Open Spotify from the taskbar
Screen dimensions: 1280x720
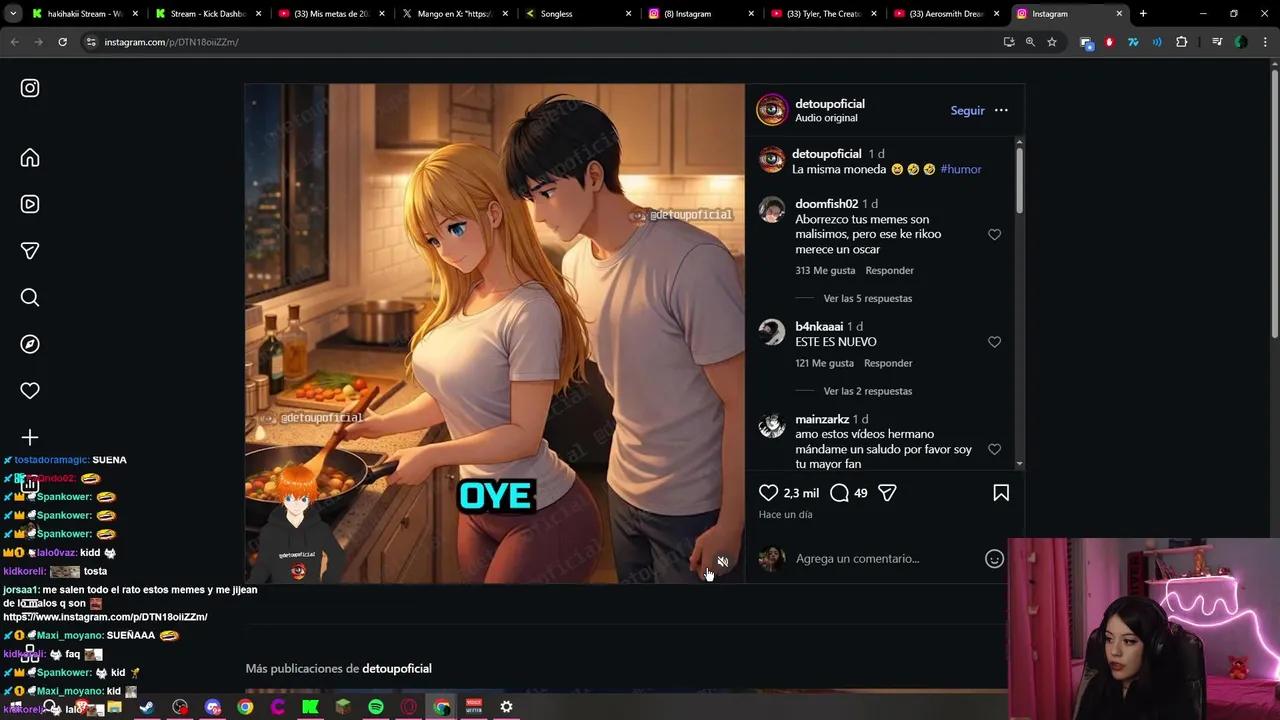[376, 707]
